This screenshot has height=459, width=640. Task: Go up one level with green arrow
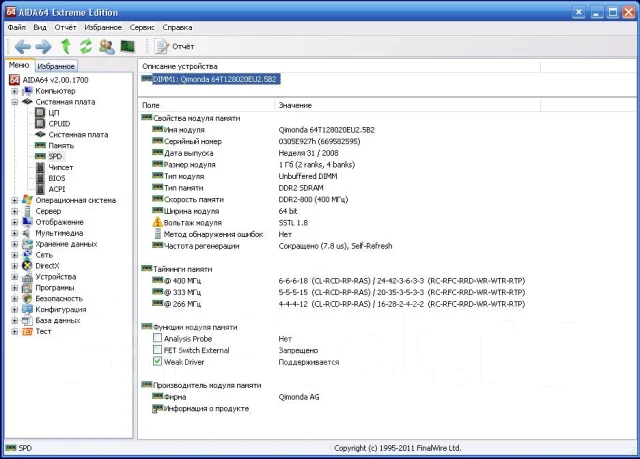(65, 47)
